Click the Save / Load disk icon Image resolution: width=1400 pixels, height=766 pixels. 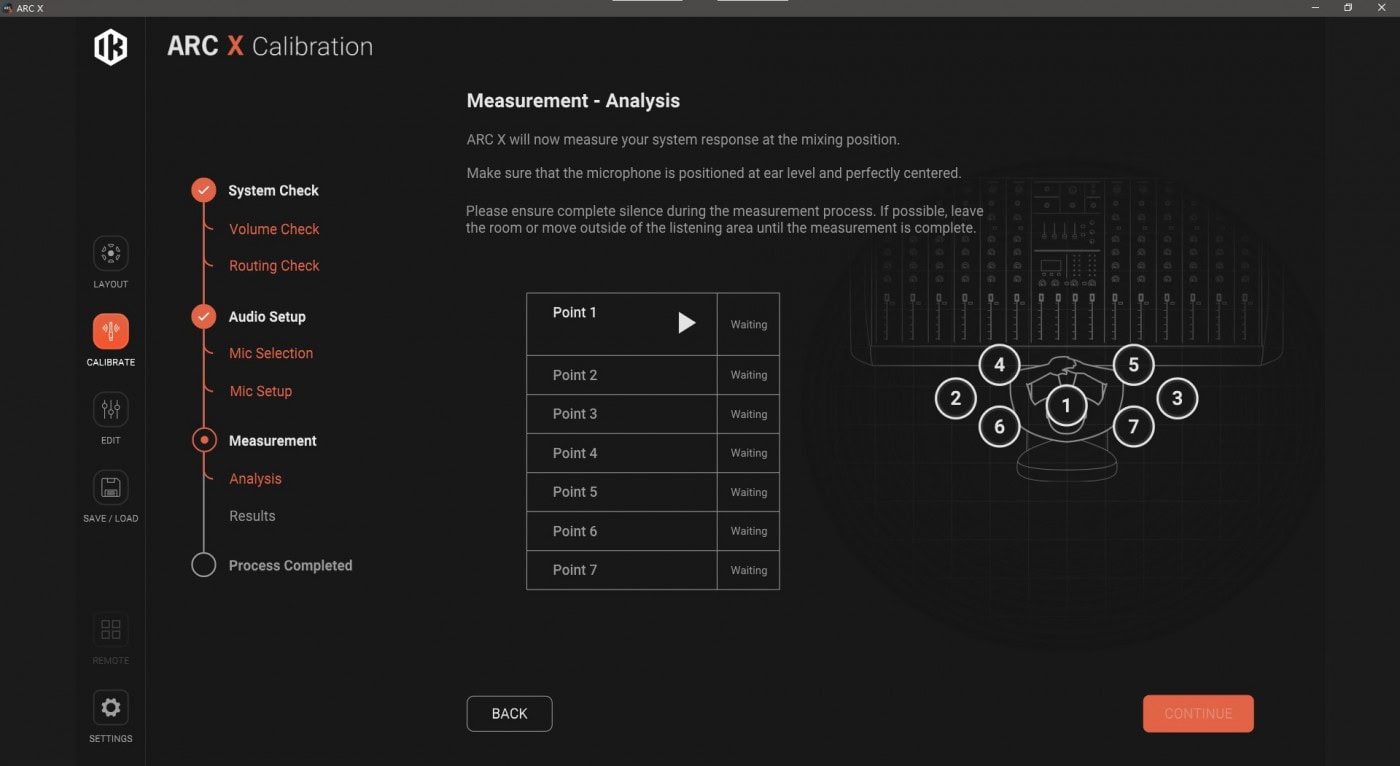pos(110,488)
